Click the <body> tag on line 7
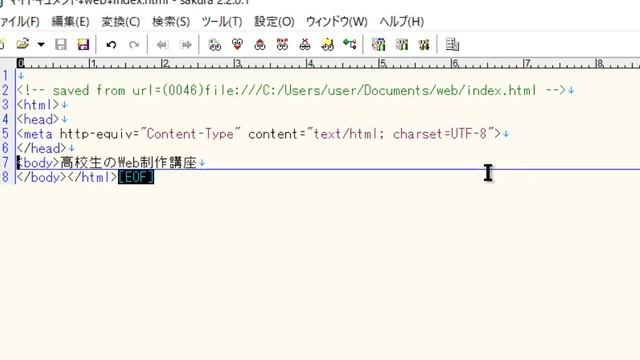Image resolution: width=640 pixels, height=360 pixels. pos(38,162)
